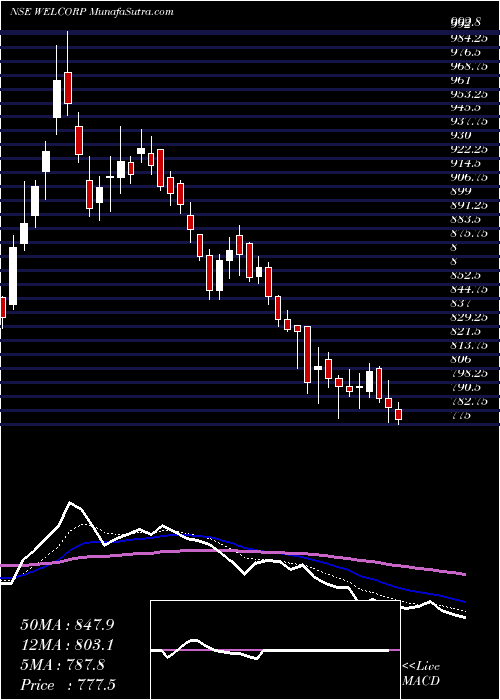This screenshot has width=500, height=700.
Task: Click the 821.5 price axis label
Action: (x=466, y=330)
